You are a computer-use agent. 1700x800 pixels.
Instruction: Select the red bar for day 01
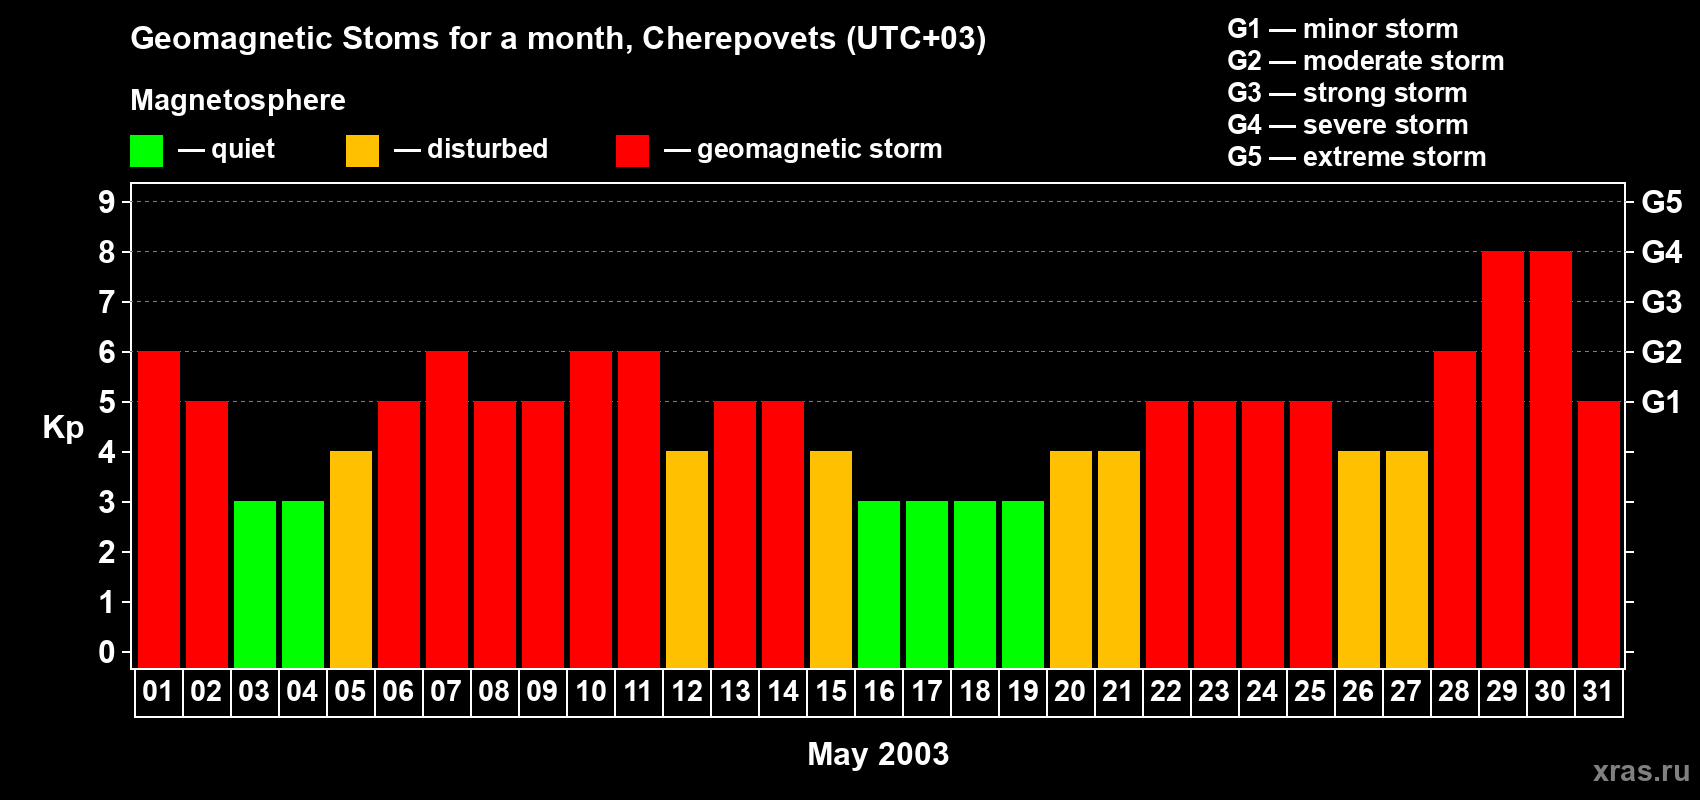[159, 509]
